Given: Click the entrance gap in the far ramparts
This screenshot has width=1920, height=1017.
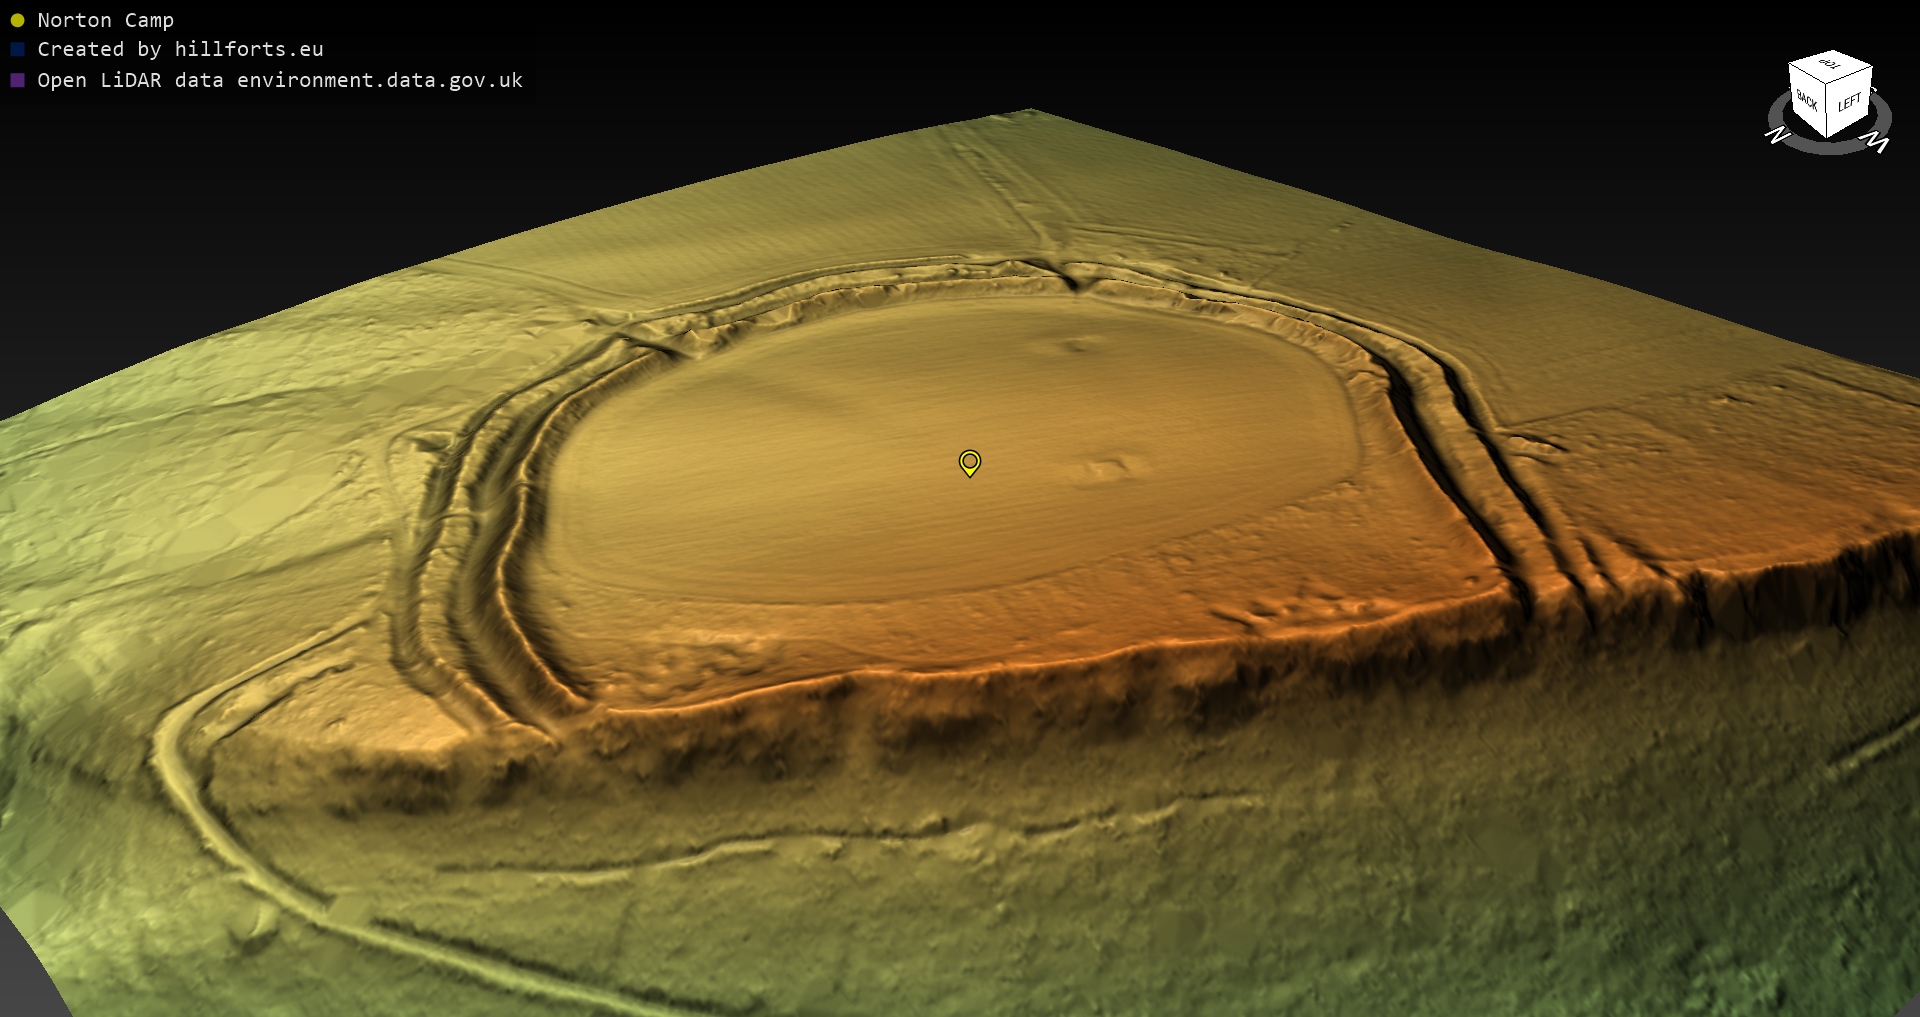Looking at the screenshot, I should (1072, 277).
